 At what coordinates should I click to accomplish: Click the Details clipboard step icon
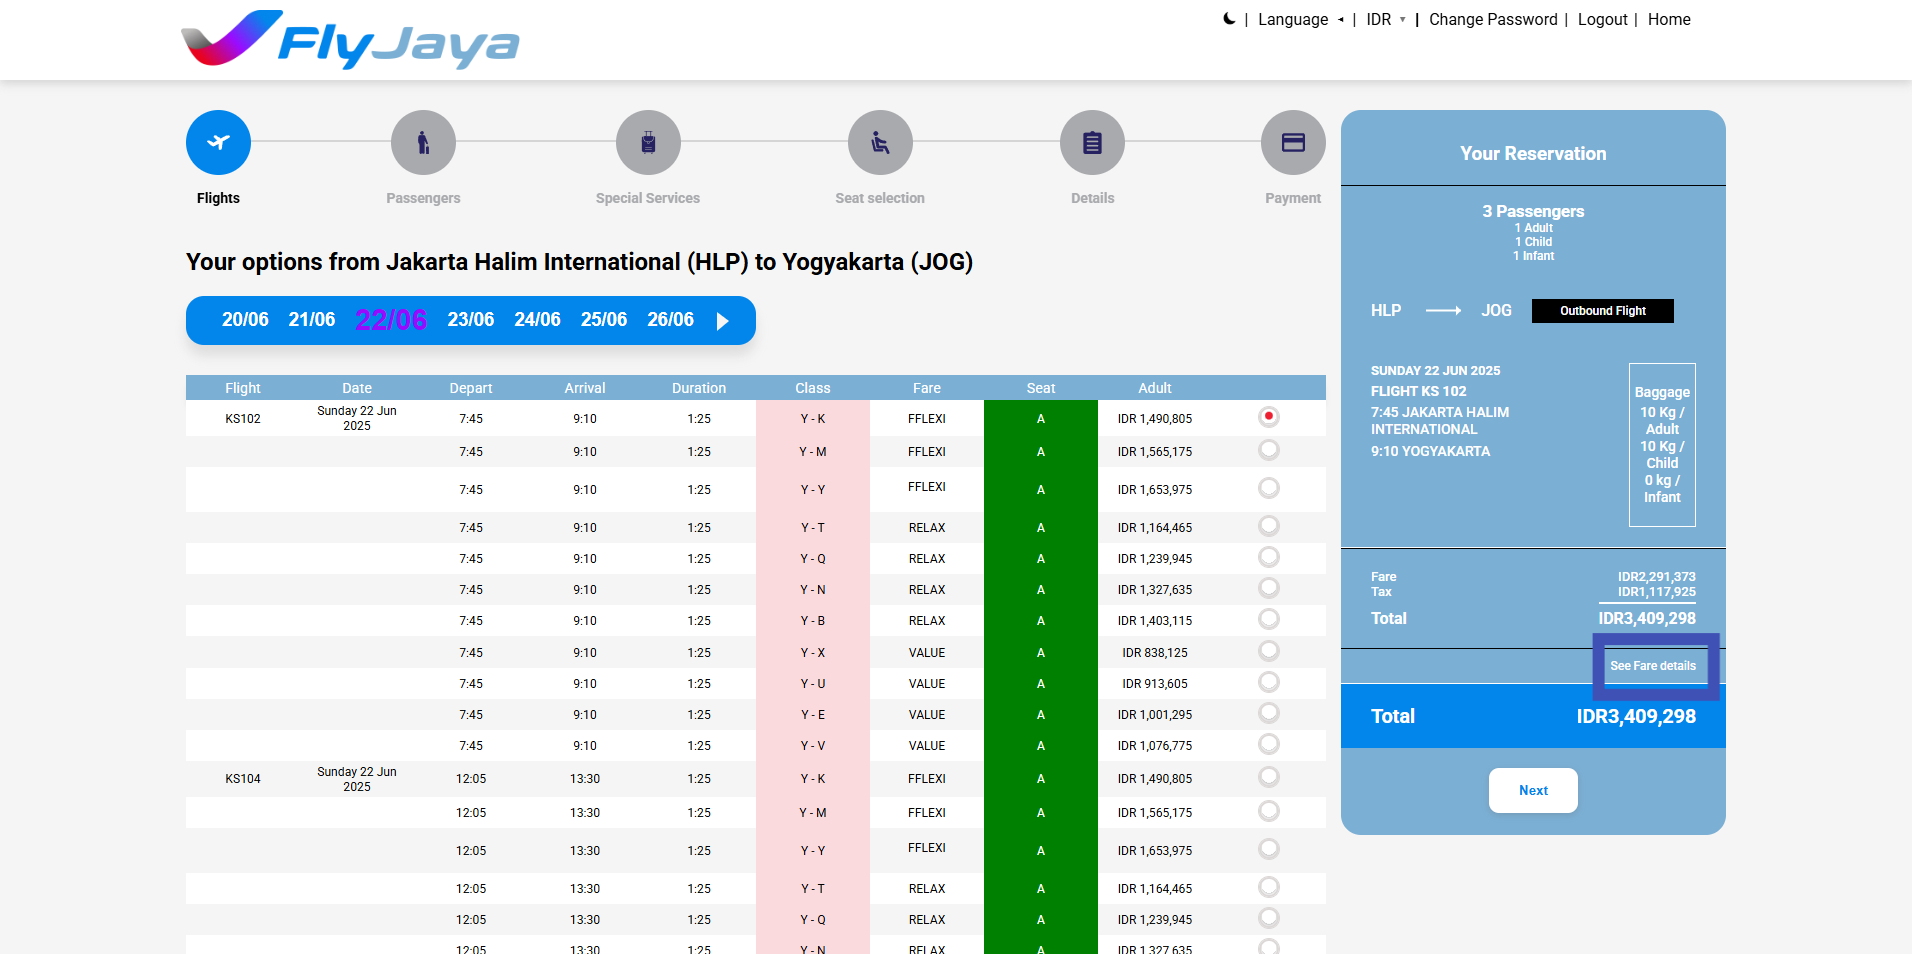click(1092, 143)
